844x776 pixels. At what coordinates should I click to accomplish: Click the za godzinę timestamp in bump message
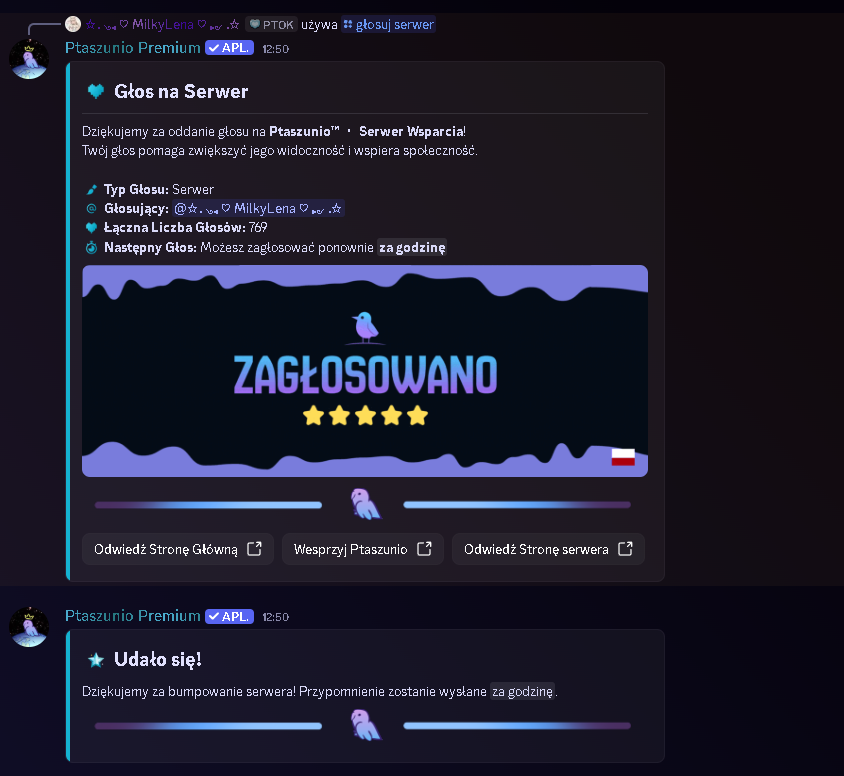point(522,692)
